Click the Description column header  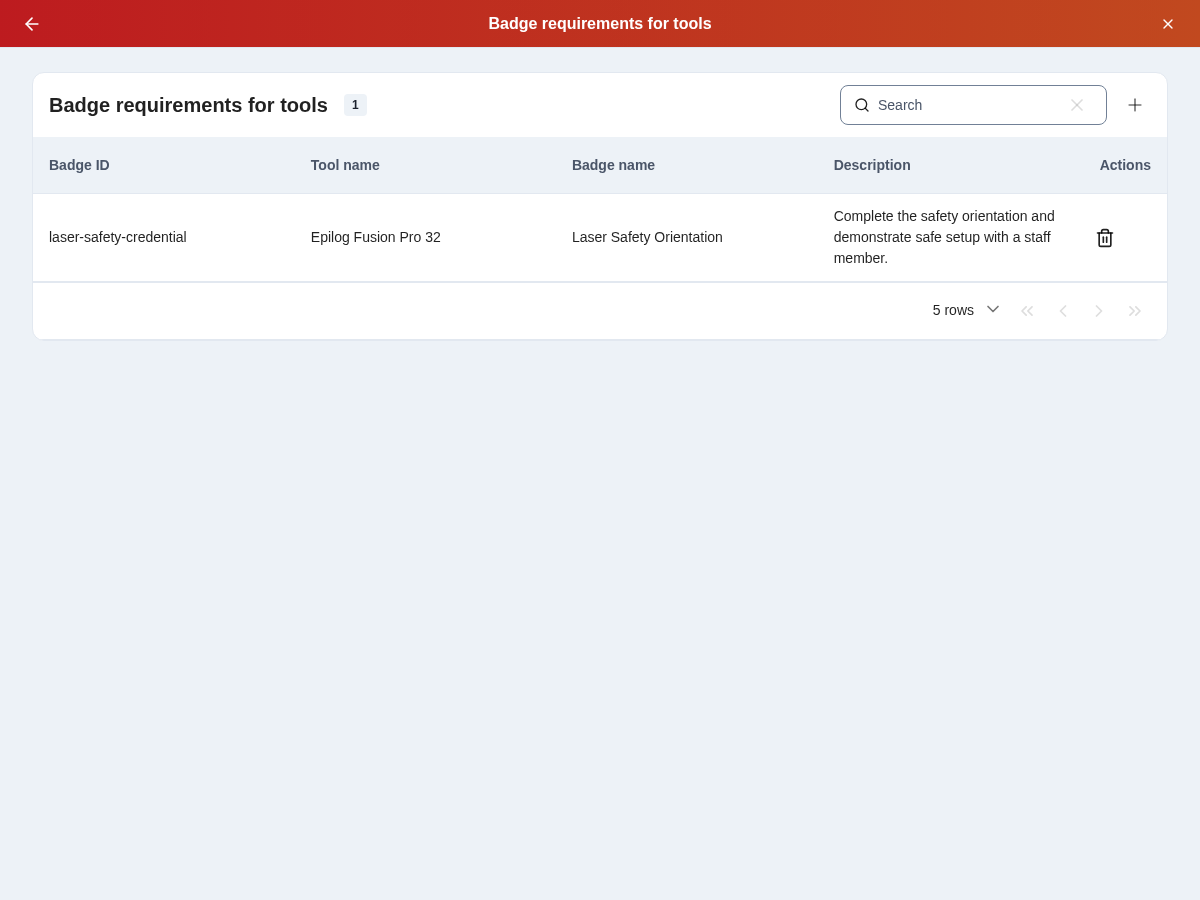coord(872,165)
